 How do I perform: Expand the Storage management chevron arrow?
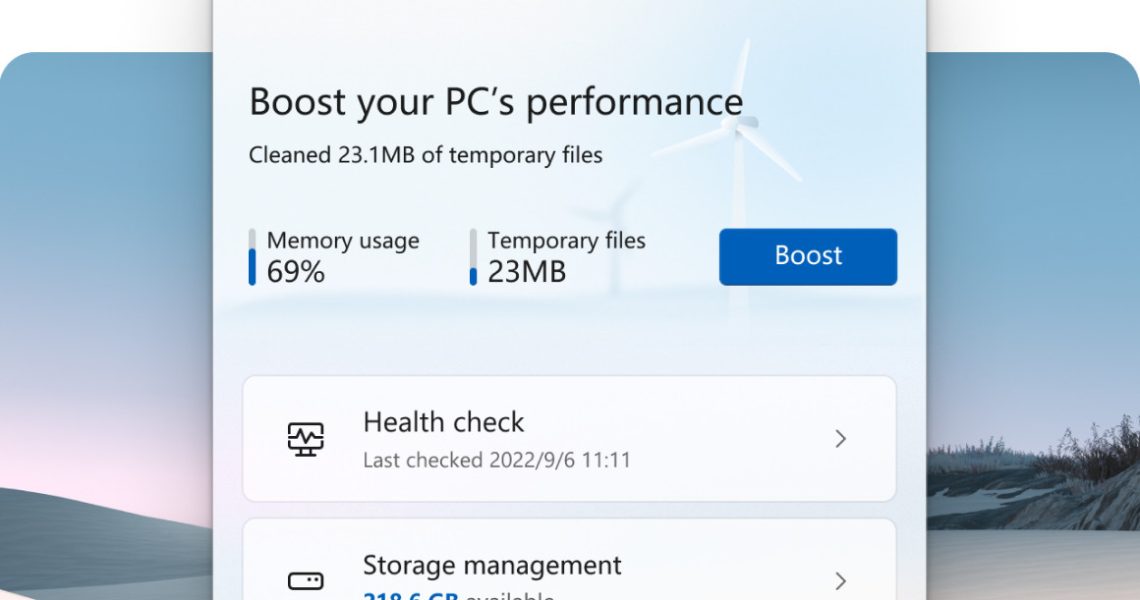[x=840, y=580]
